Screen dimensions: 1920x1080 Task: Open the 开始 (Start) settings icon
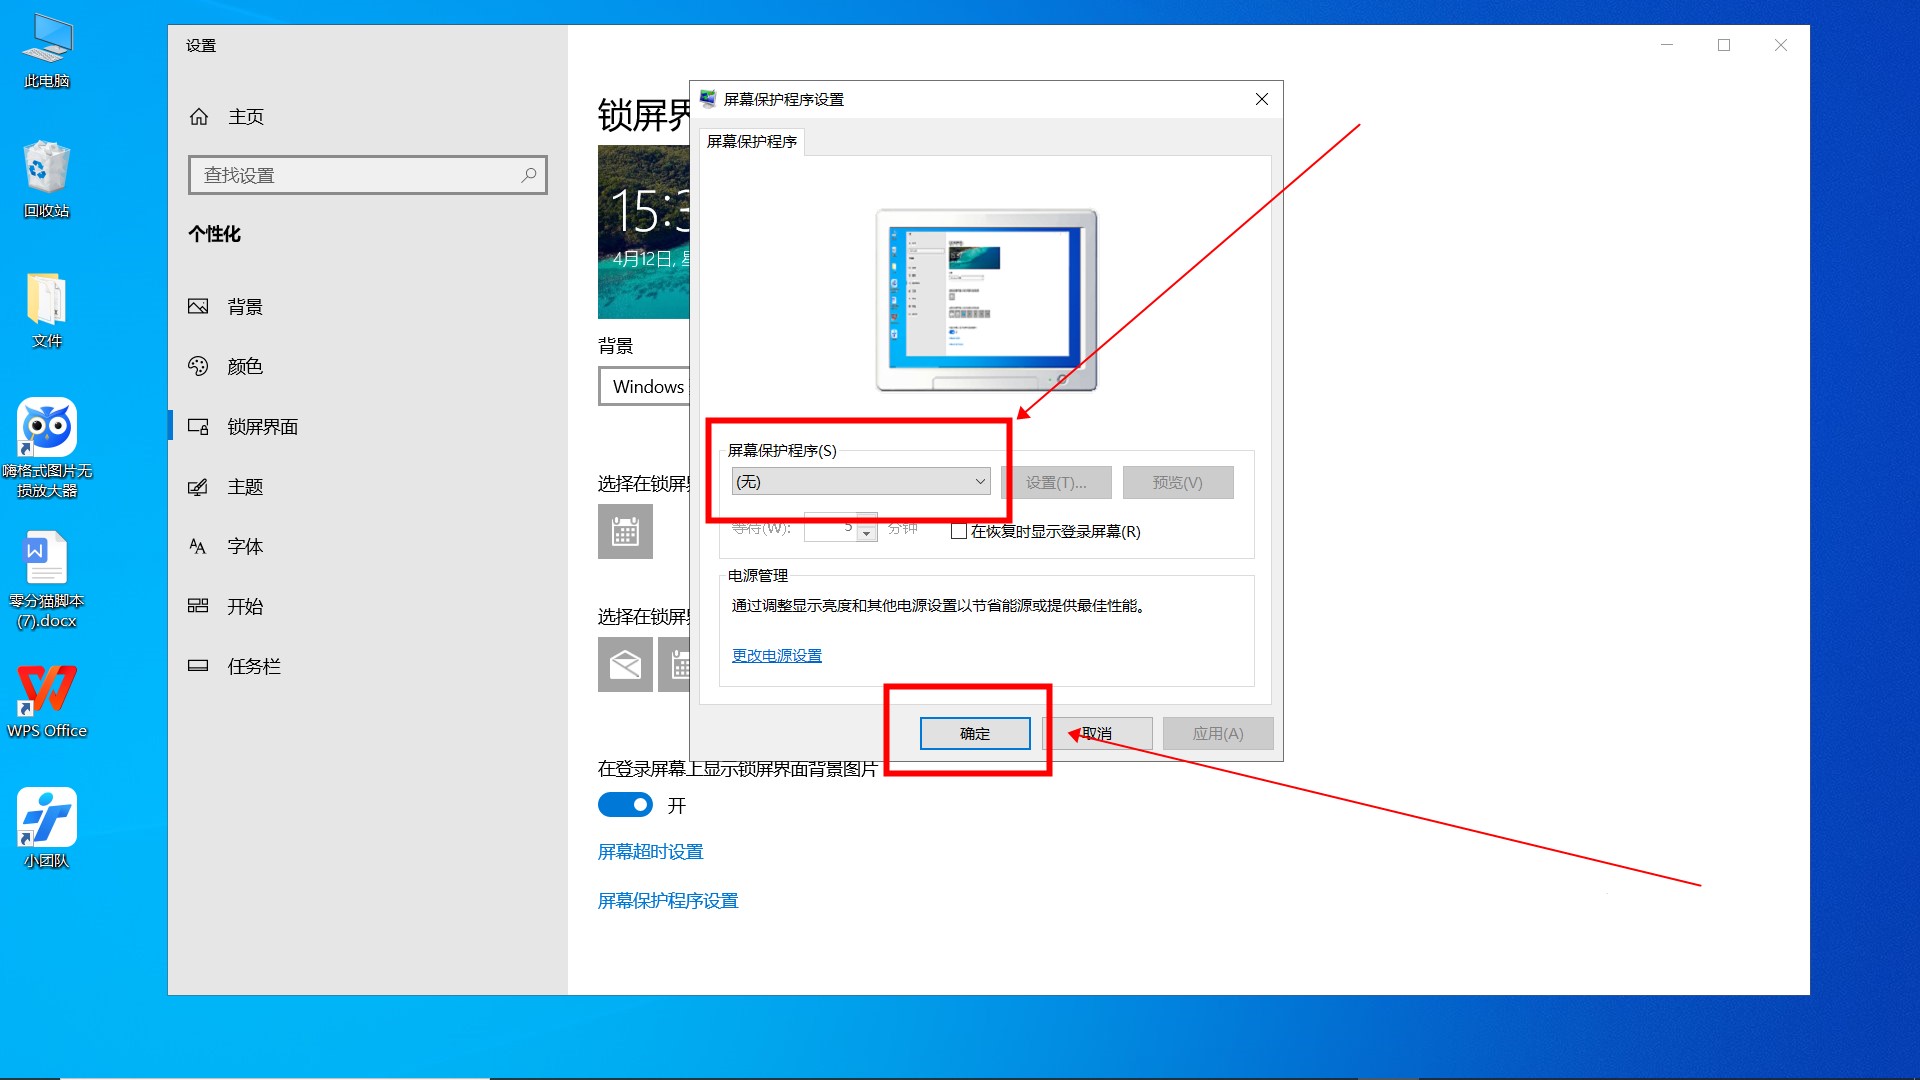tap(198, 606)
